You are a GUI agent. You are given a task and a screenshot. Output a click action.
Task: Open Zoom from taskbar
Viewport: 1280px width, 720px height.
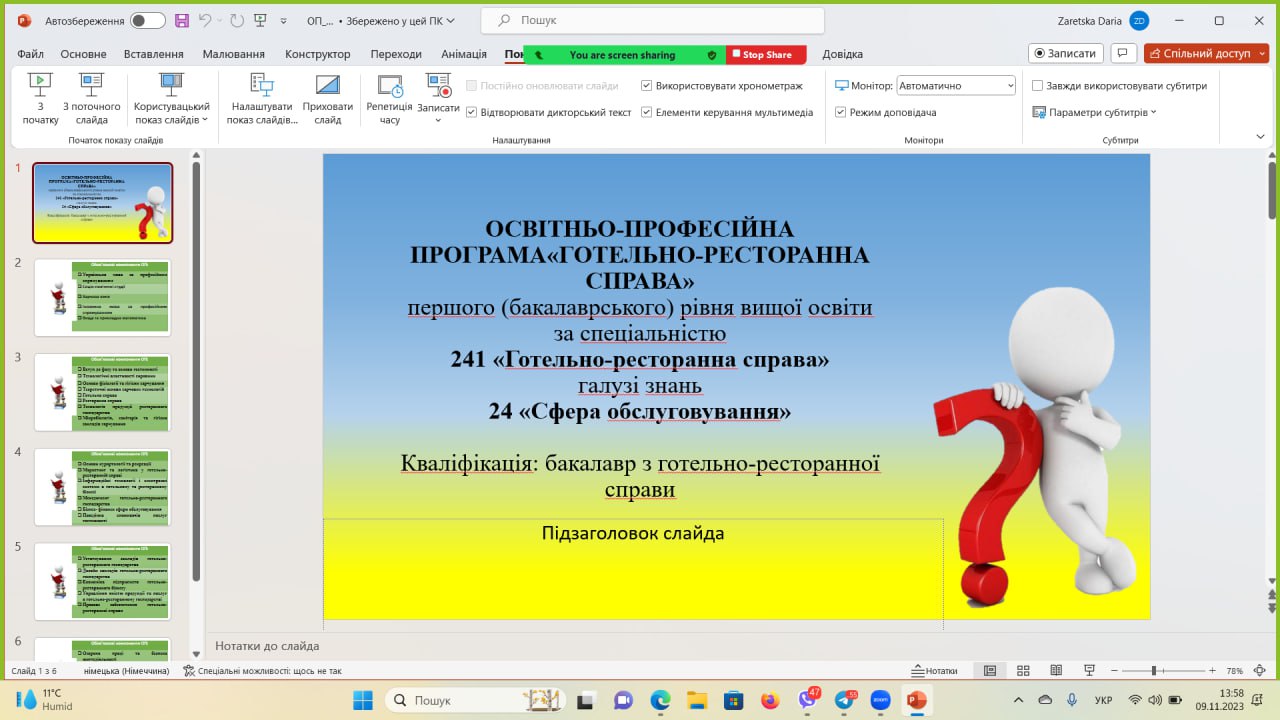click(x=880, y=700)
